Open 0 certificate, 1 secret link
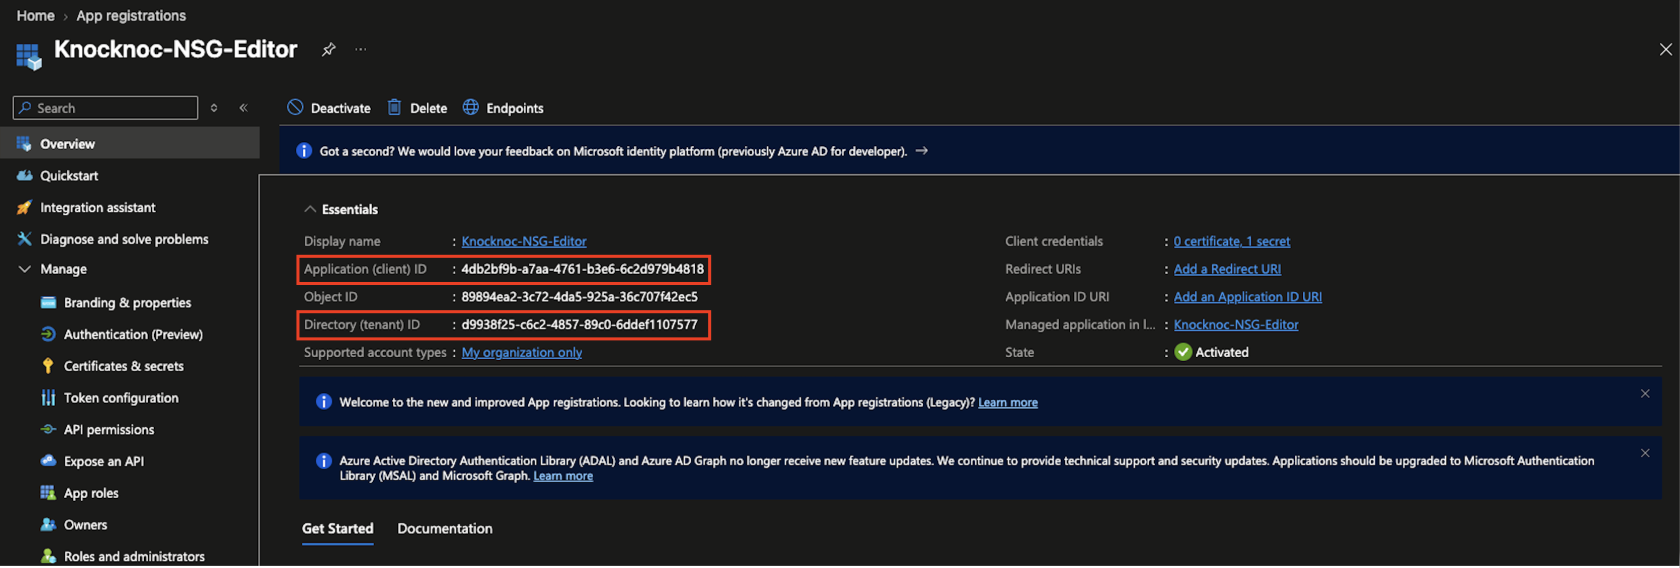 click(x=1232, y=242)
